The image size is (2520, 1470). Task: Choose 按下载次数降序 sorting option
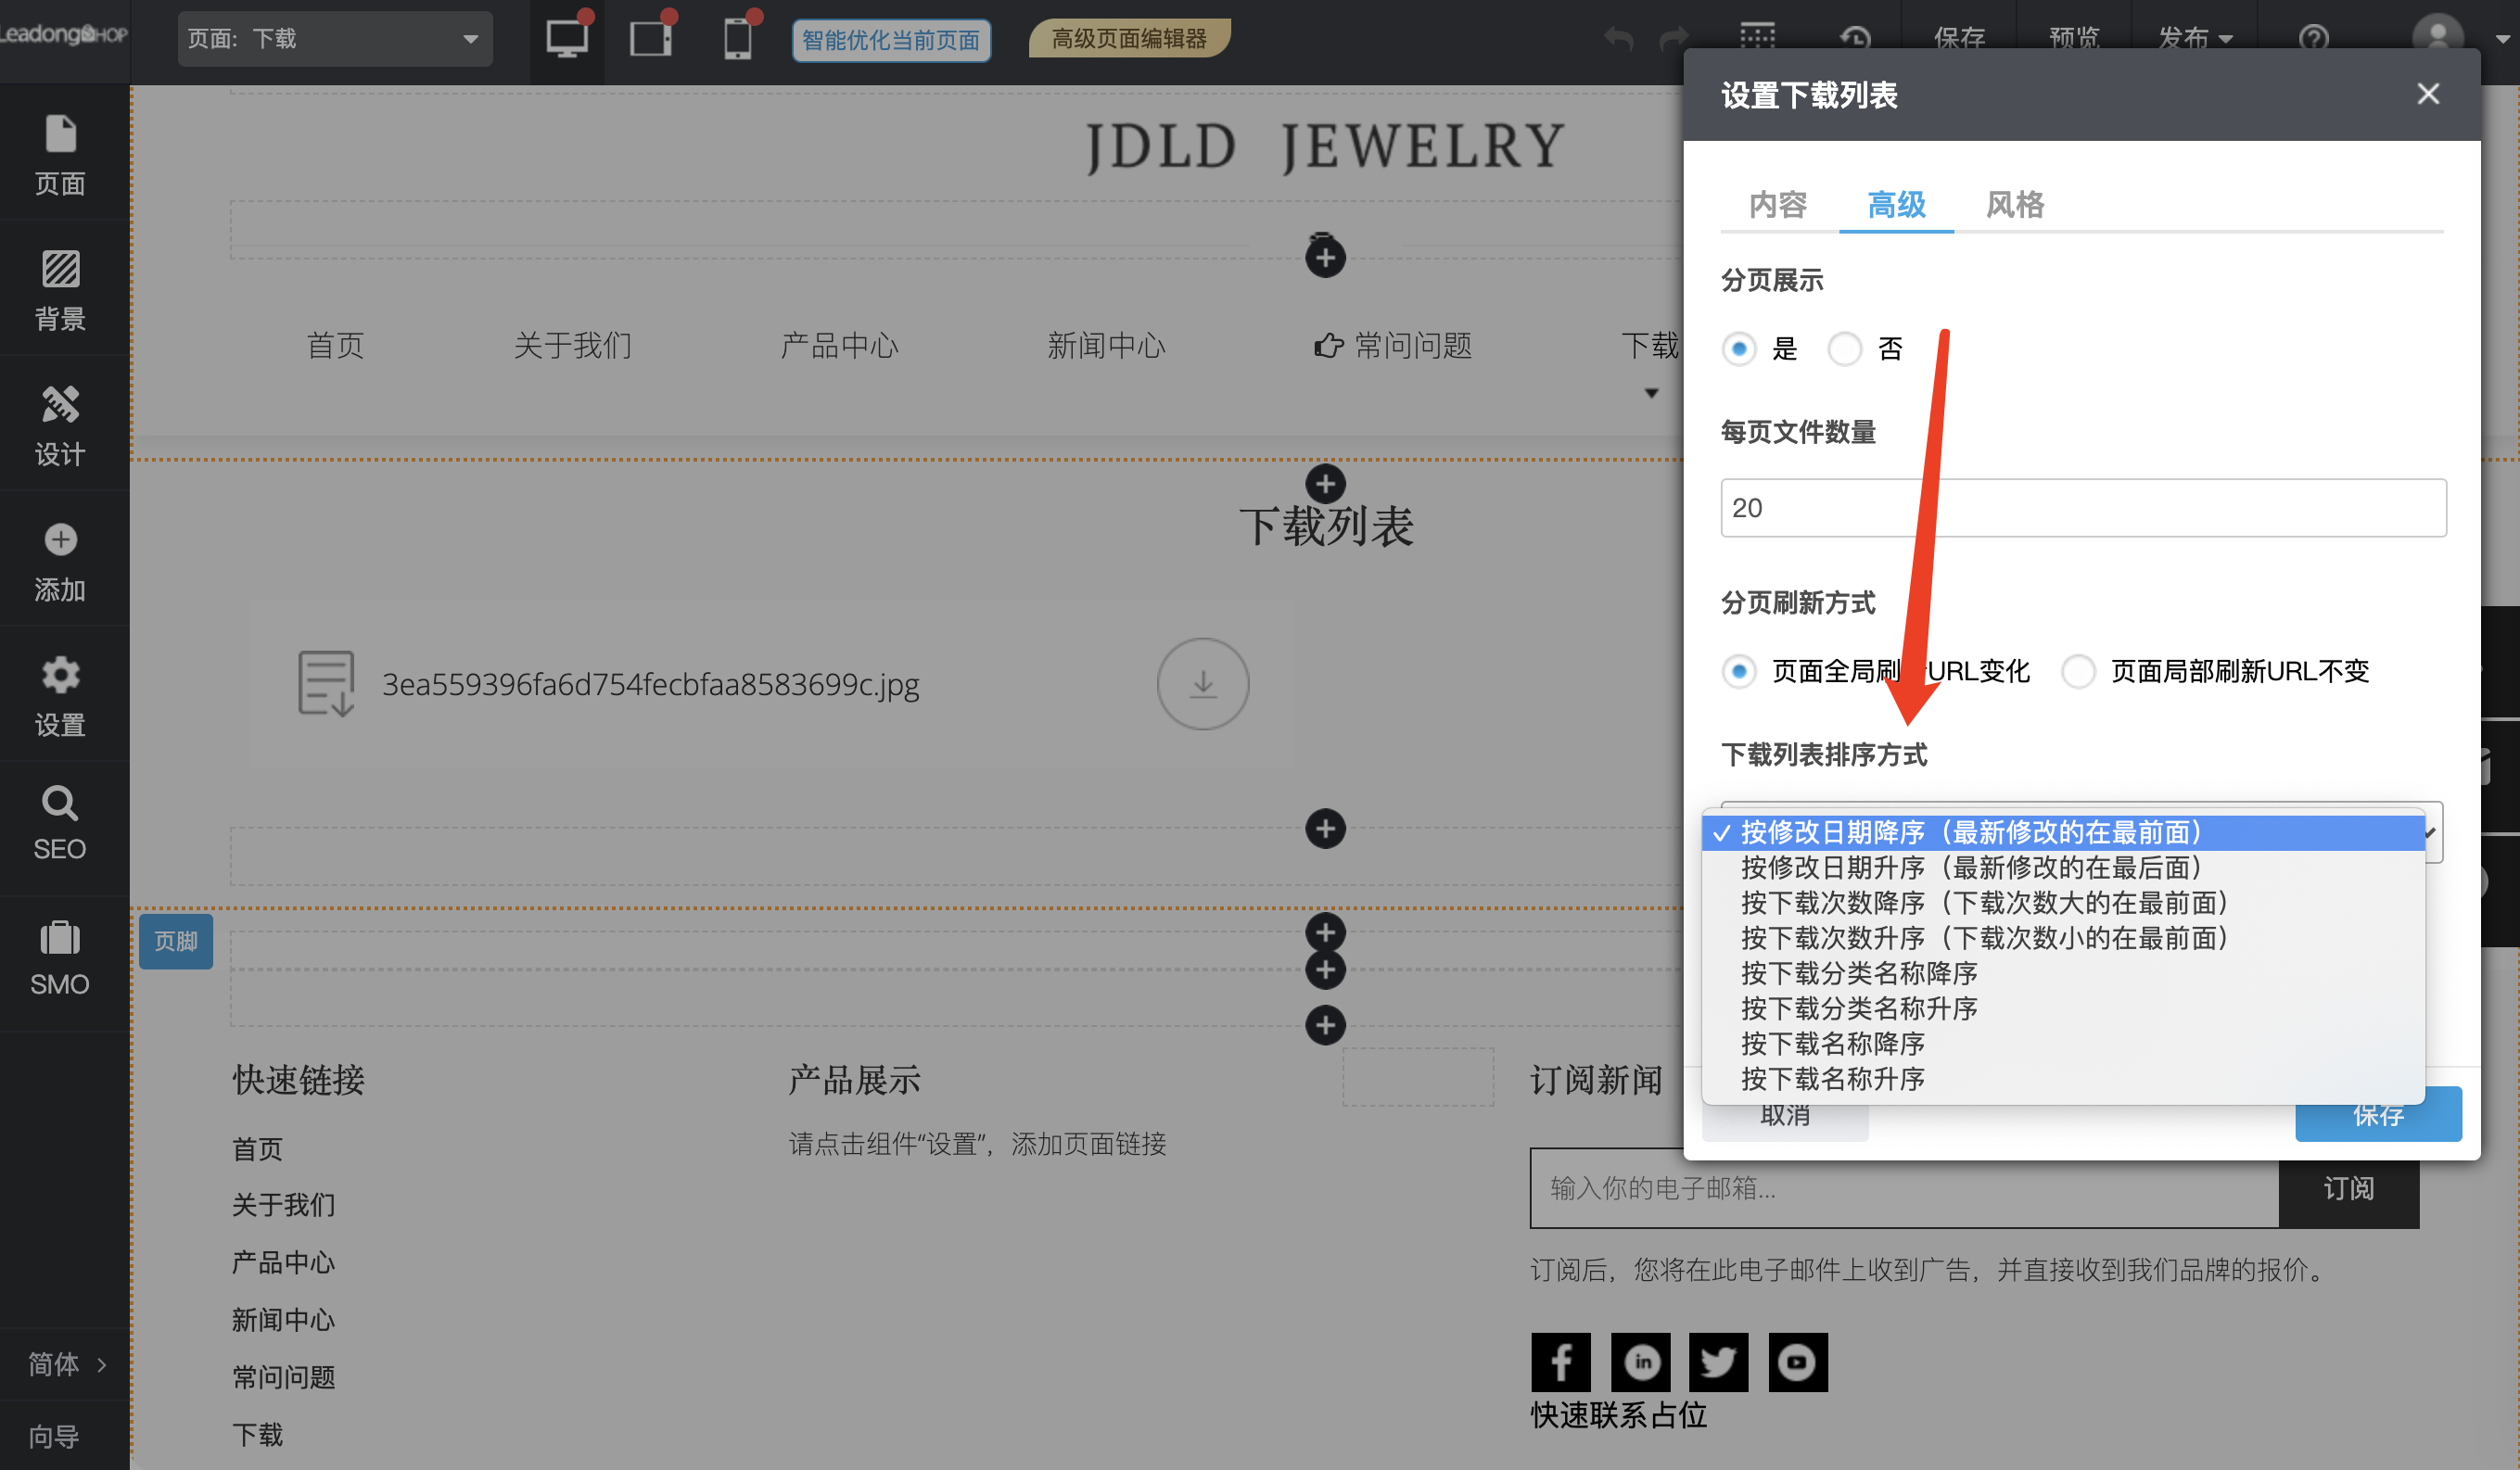1985,903
